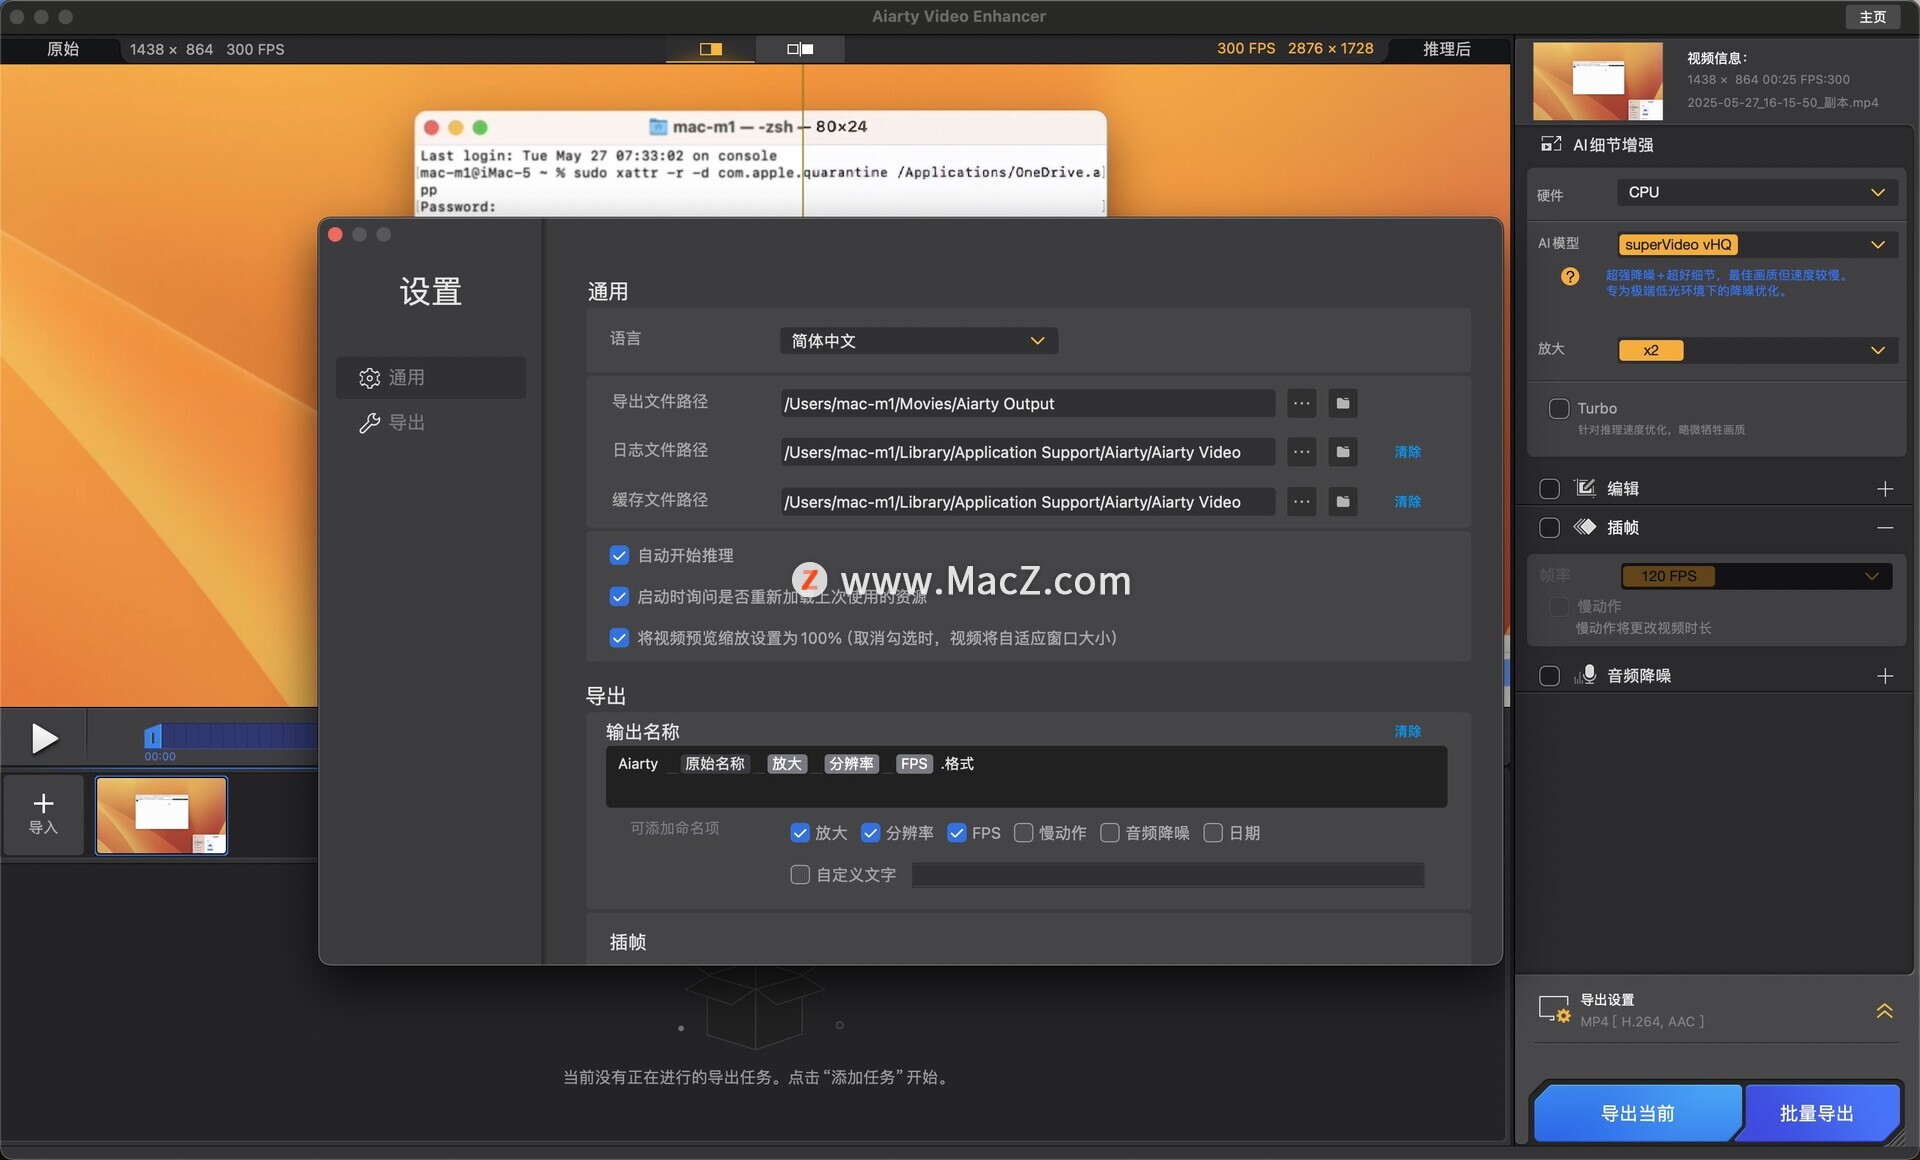The image size is (1920, 1160).
Task: Open export path folder icon
Action: (x=1343, y=404)
